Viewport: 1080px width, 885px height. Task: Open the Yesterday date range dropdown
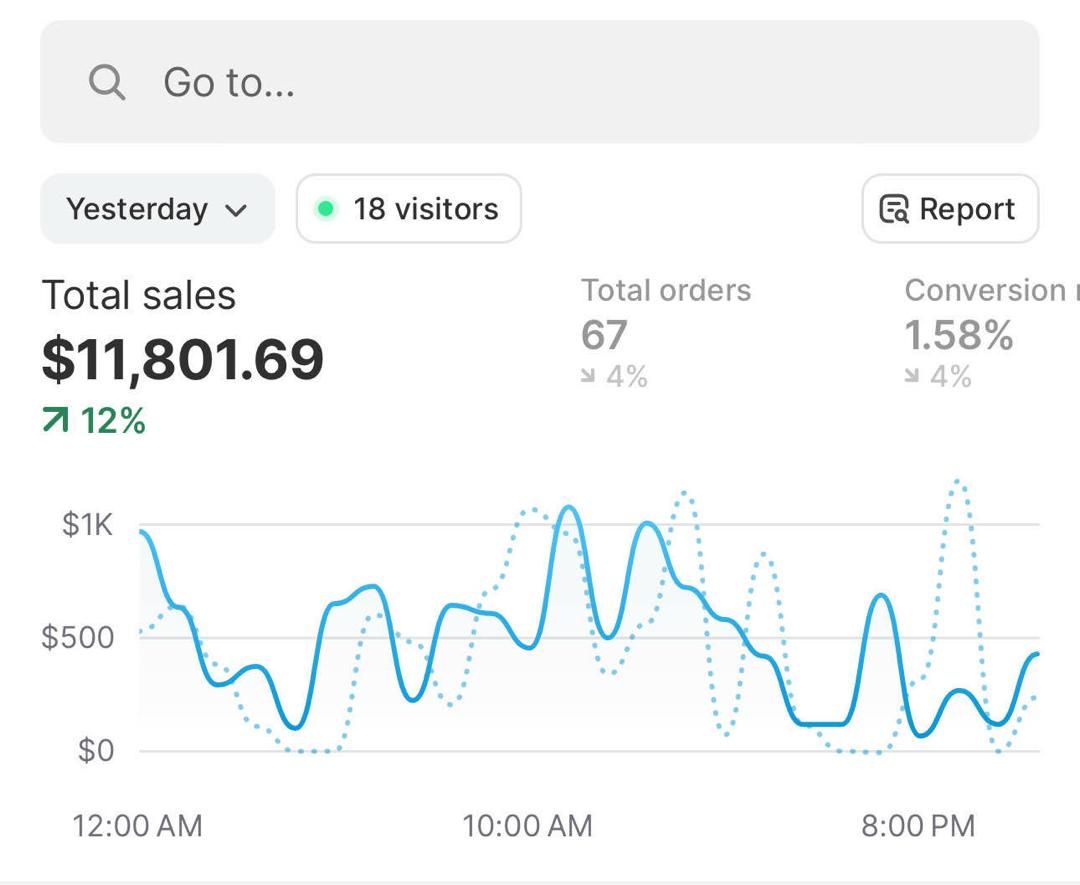click(157, 209)
